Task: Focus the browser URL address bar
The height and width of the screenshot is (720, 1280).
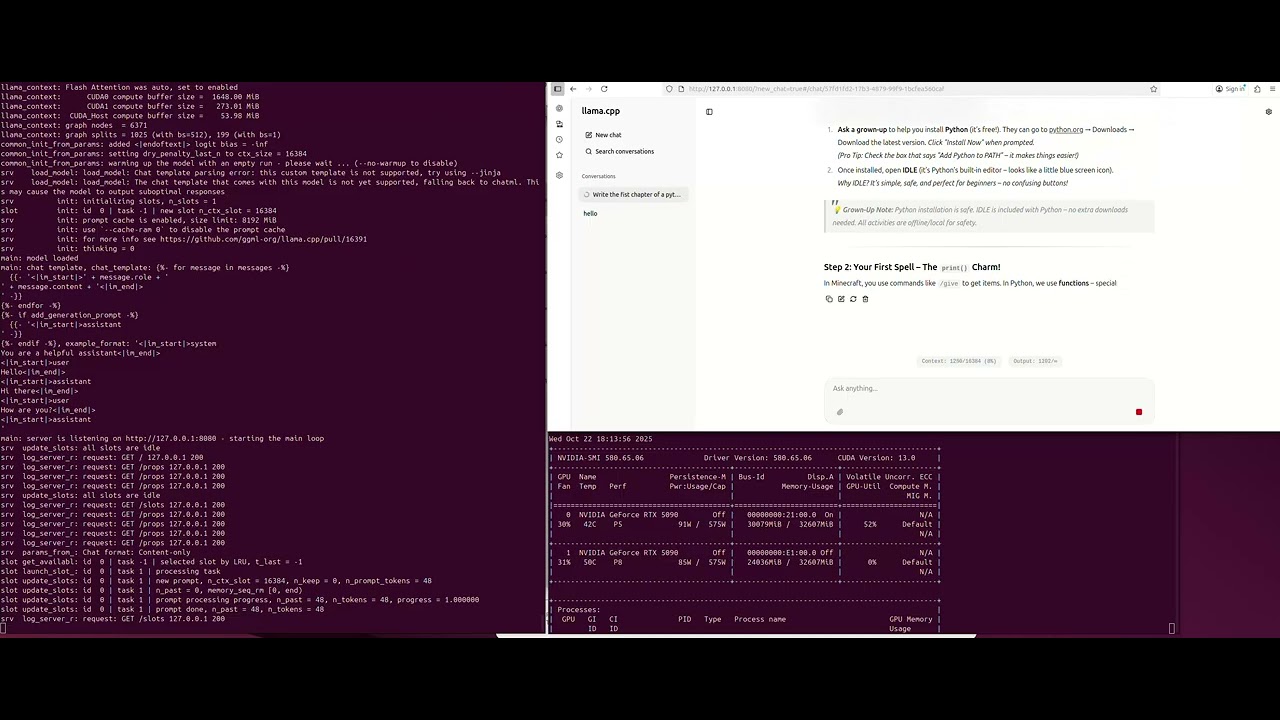Action: click(910, 89)
